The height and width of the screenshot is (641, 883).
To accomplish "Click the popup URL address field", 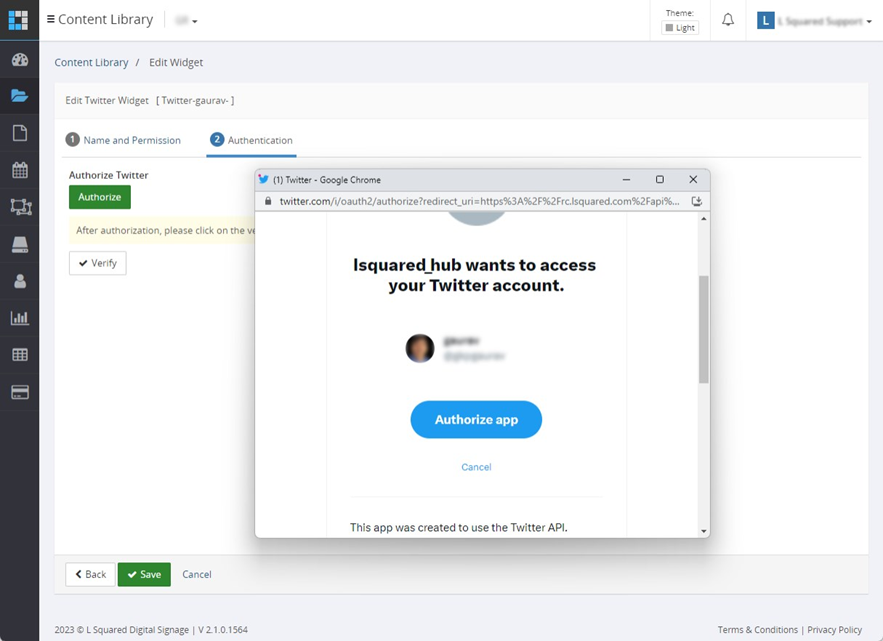I will coord(479,201).
